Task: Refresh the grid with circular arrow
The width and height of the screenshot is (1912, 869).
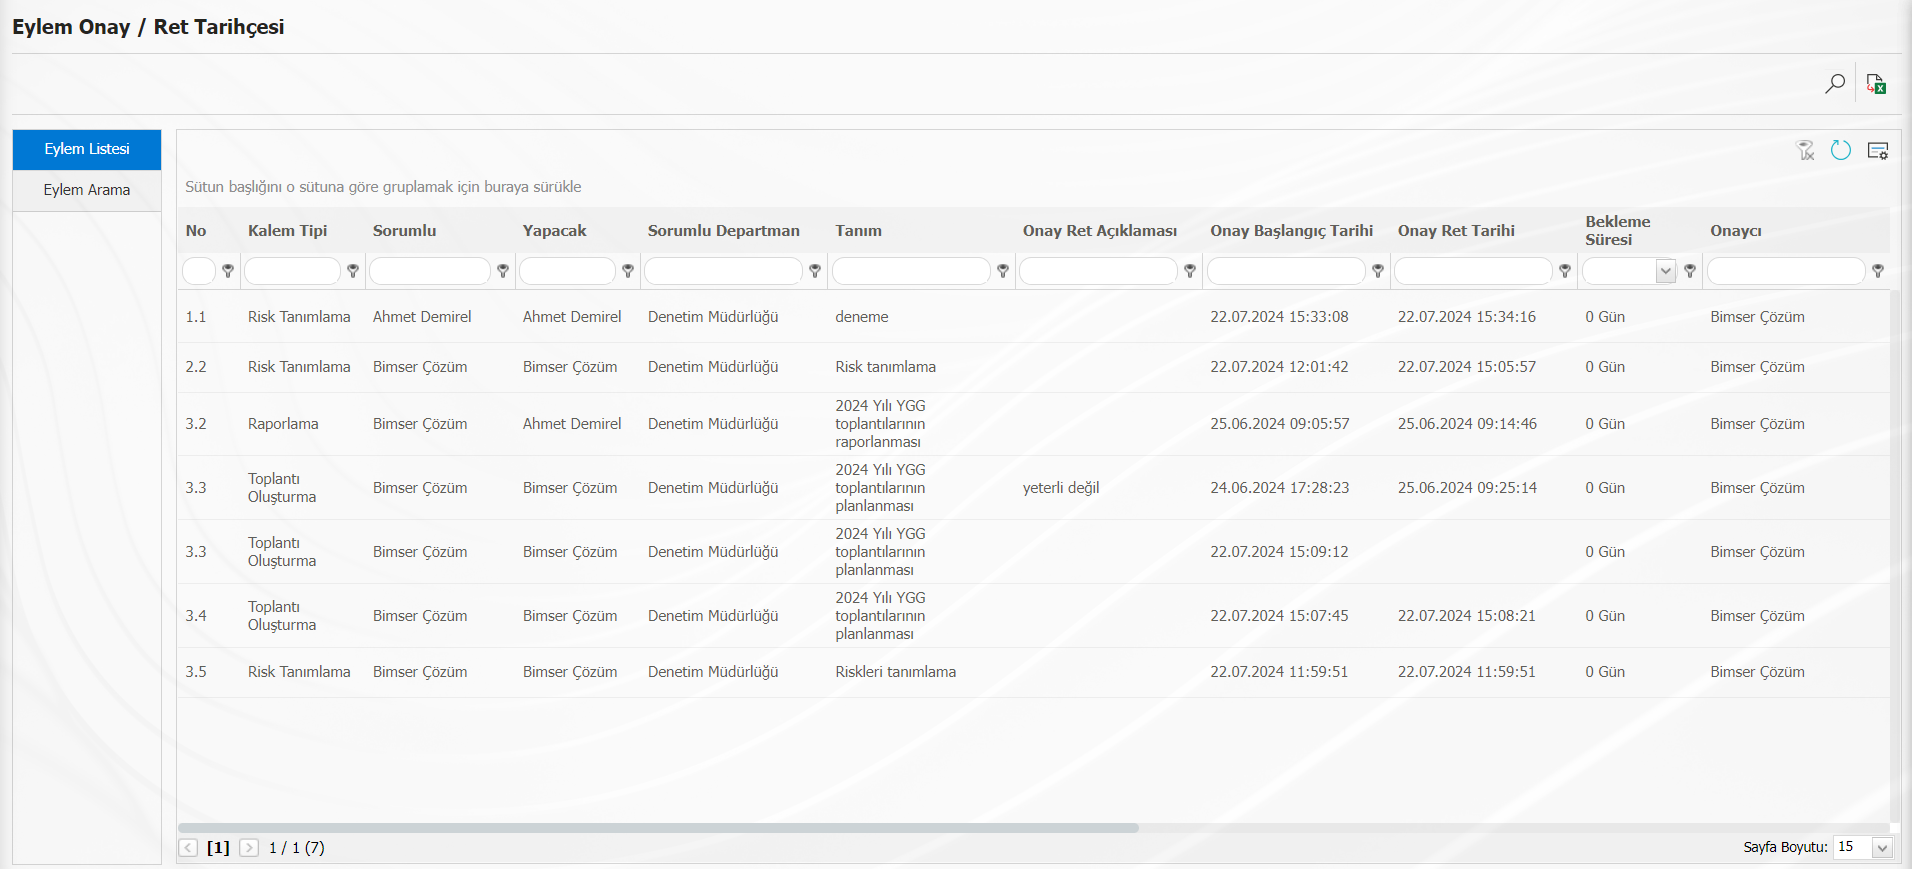Action: 1841,151
